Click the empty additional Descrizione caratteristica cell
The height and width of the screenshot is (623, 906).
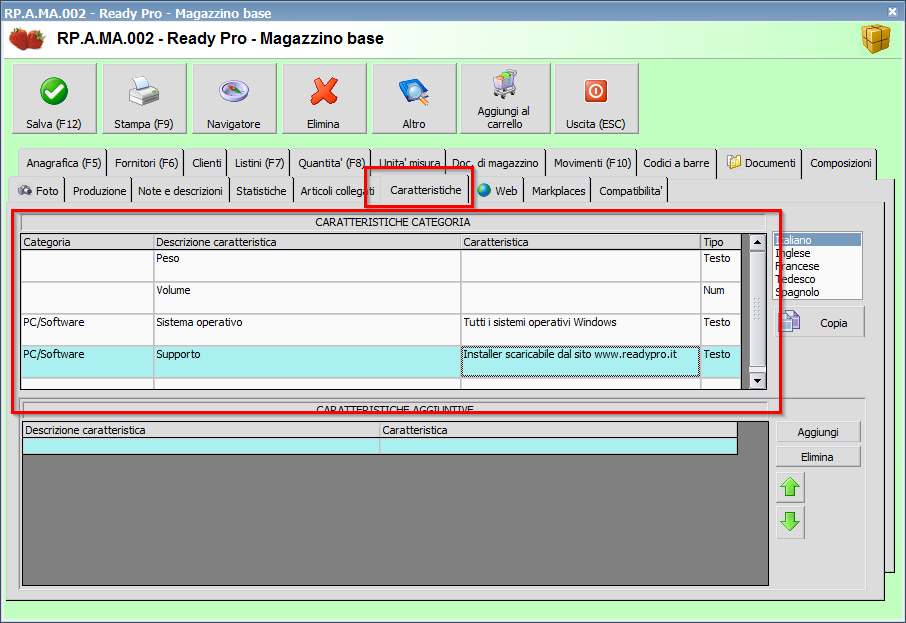coord(201,446)
